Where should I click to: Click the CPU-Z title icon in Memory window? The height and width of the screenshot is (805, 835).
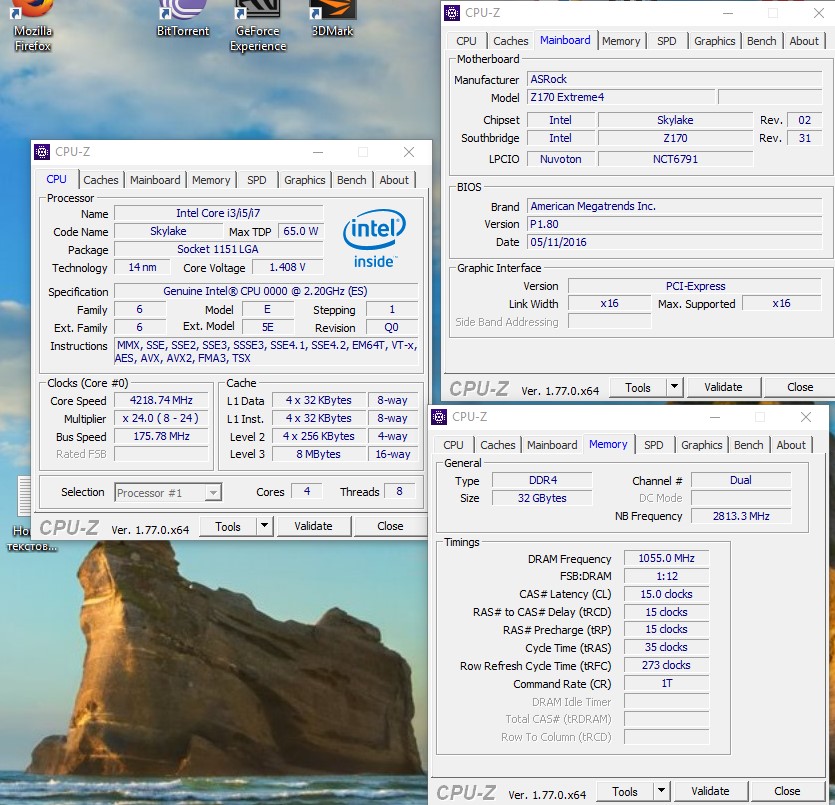pos(438,417)
